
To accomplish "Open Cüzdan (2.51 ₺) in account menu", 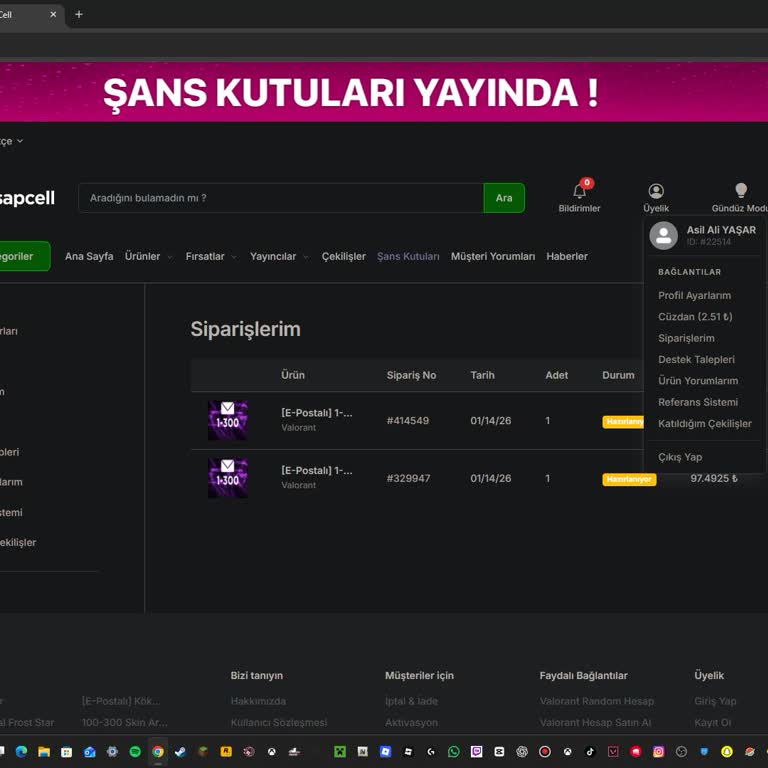I will coord(695,317).
